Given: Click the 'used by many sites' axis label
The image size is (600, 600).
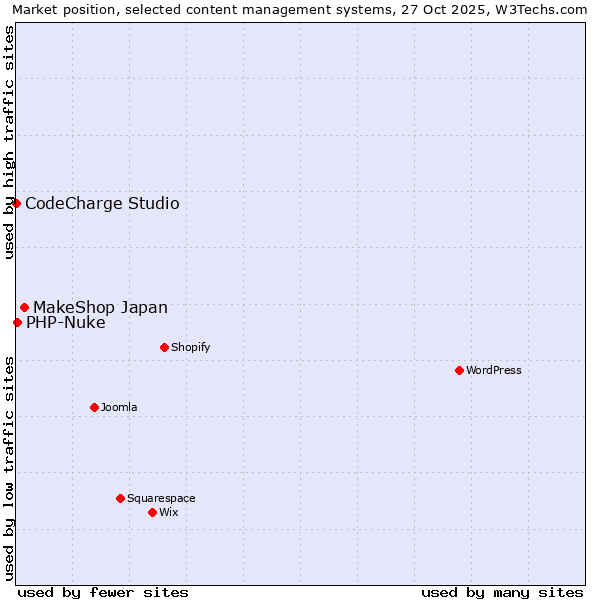Looking at the screenshot, I should [502, 592].
